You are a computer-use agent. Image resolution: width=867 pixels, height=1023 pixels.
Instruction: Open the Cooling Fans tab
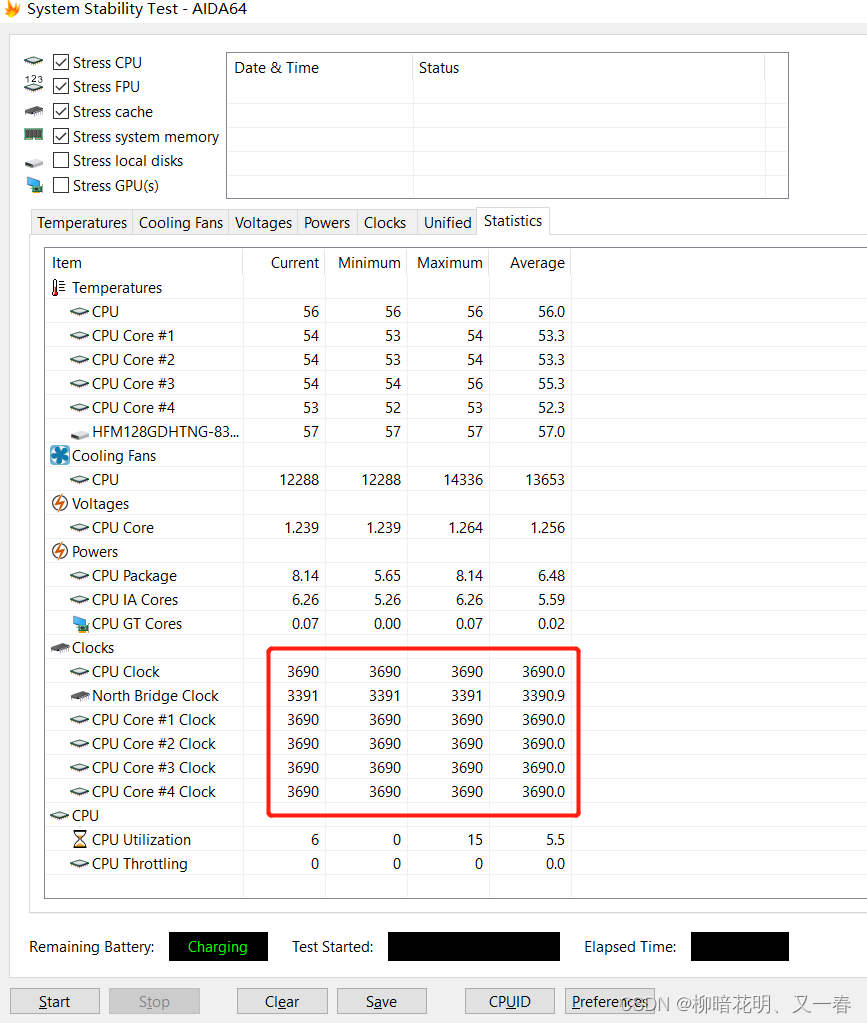pyautogui.click(x=181, y=222)
